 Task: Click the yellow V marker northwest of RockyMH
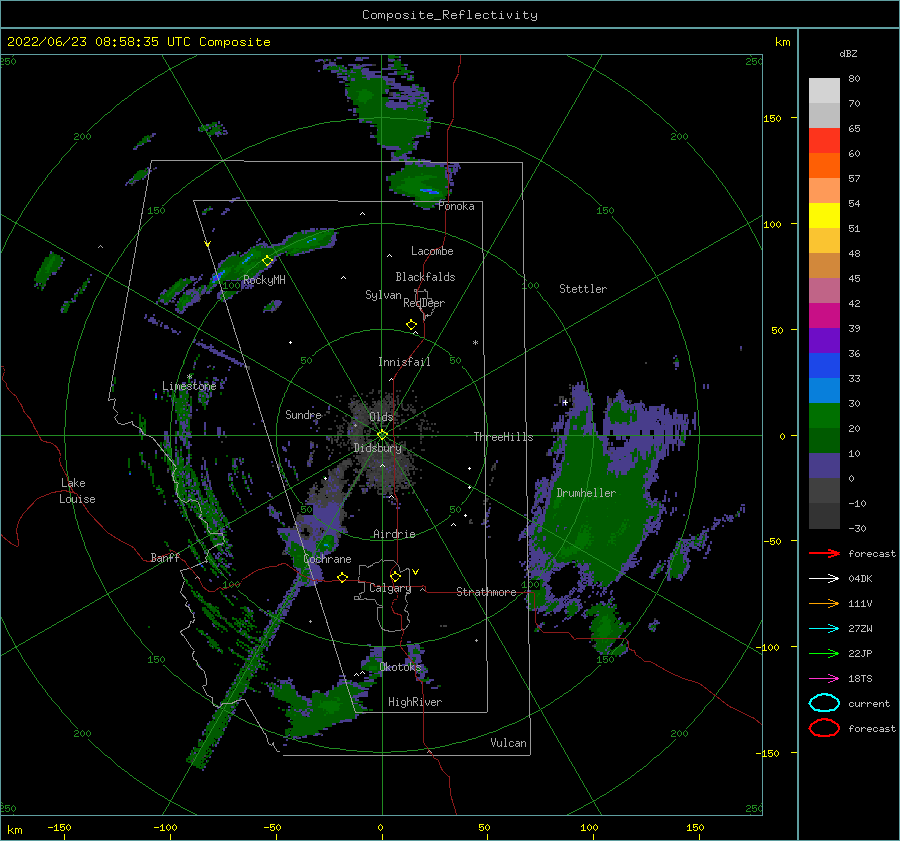point(207,244)
